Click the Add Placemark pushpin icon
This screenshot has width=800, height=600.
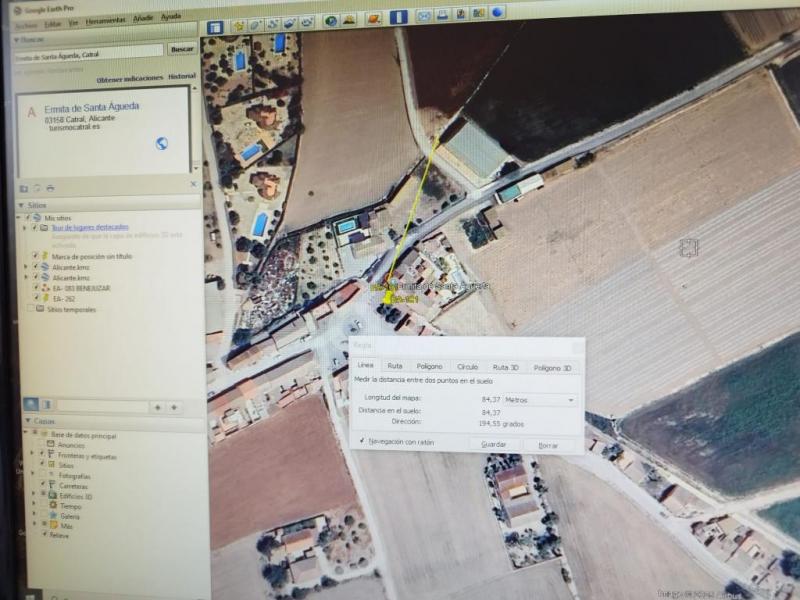[239, 25]
